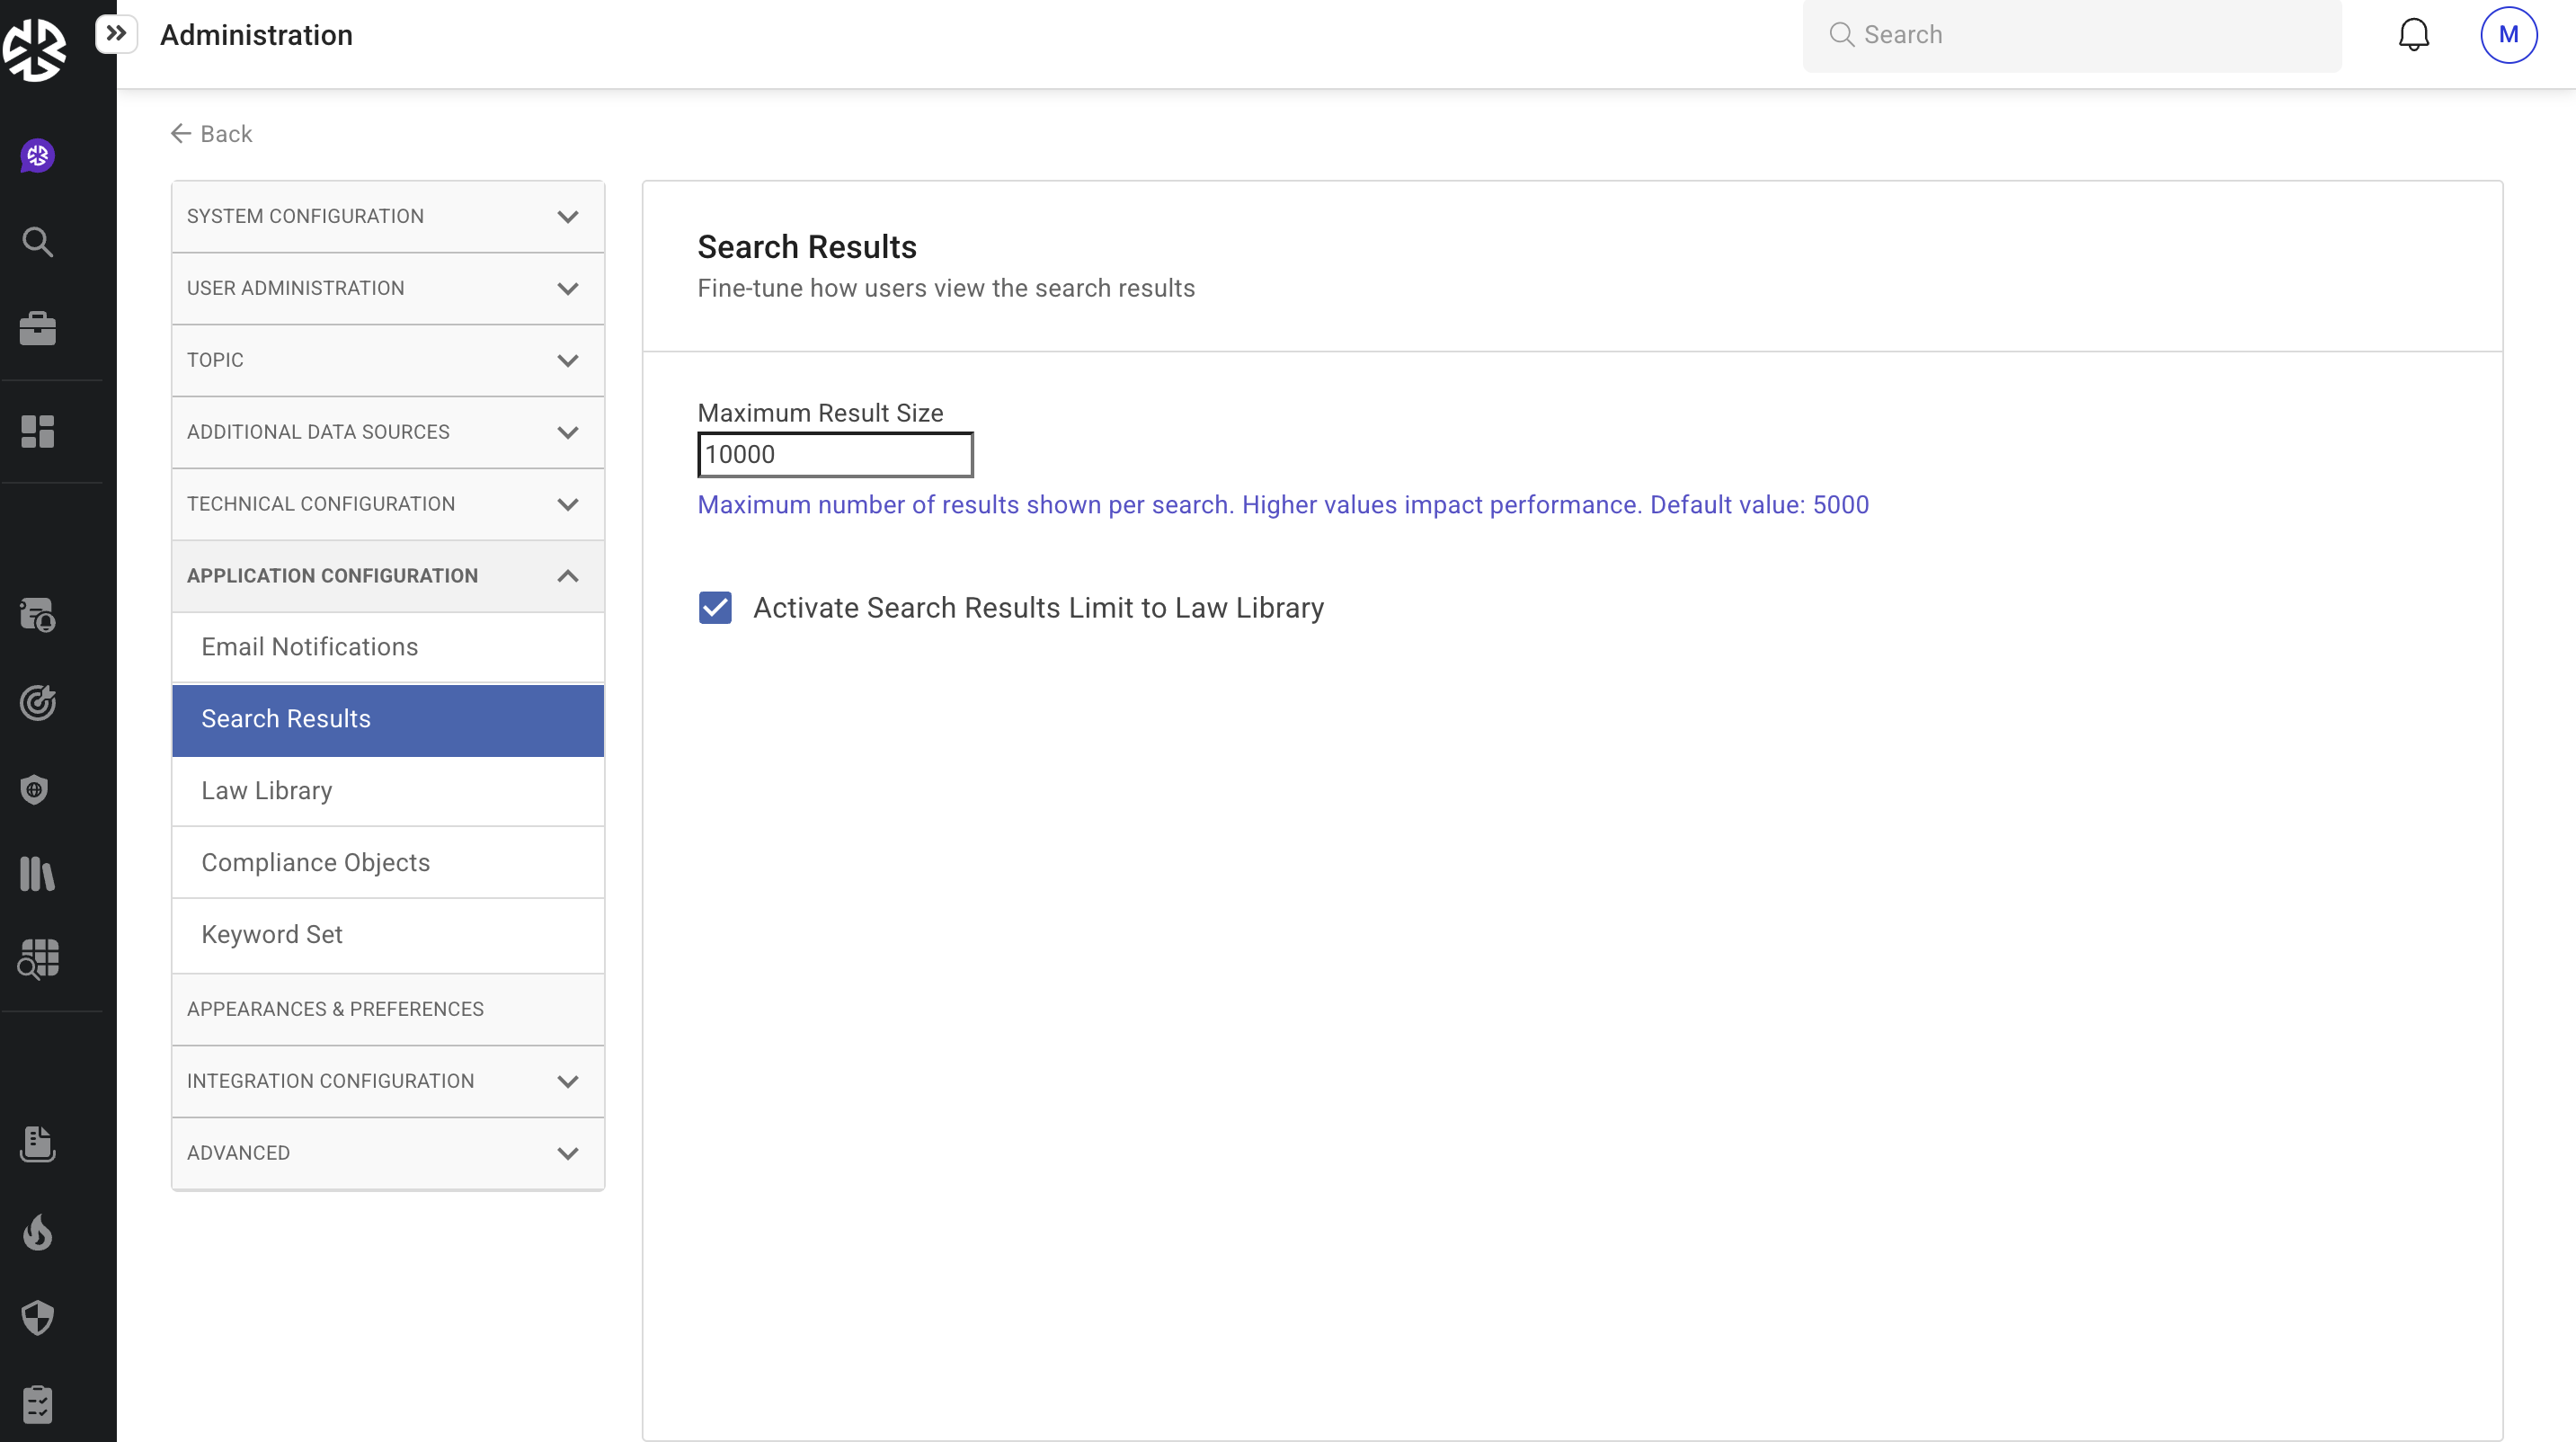Click the user avatar labeled M
The height and width of the screenshot is (1442, 2576).
click(x=2509, y=34)
